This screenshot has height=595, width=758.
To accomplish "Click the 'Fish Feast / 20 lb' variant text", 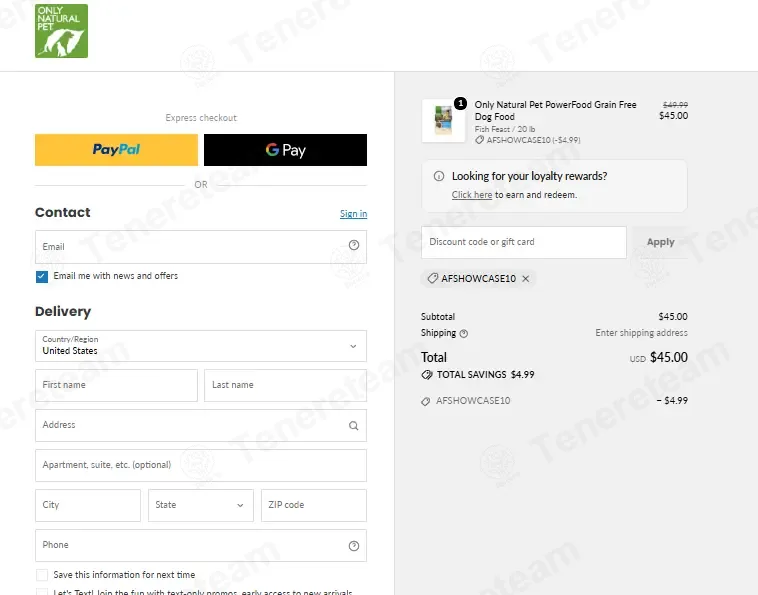I will (x=505, y=129).
